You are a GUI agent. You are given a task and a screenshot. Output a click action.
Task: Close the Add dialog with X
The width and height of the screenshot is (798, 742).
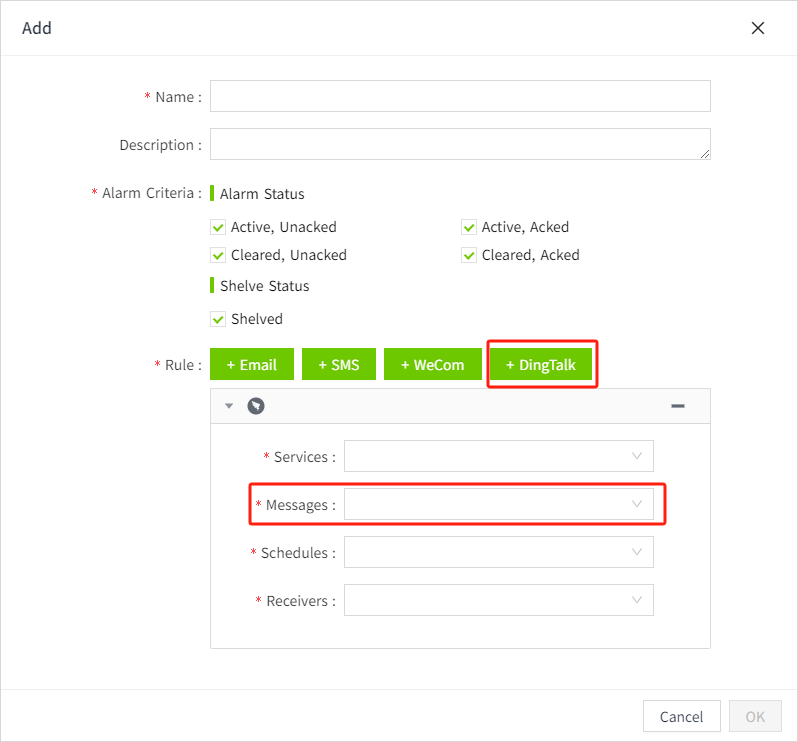point(758,28)
